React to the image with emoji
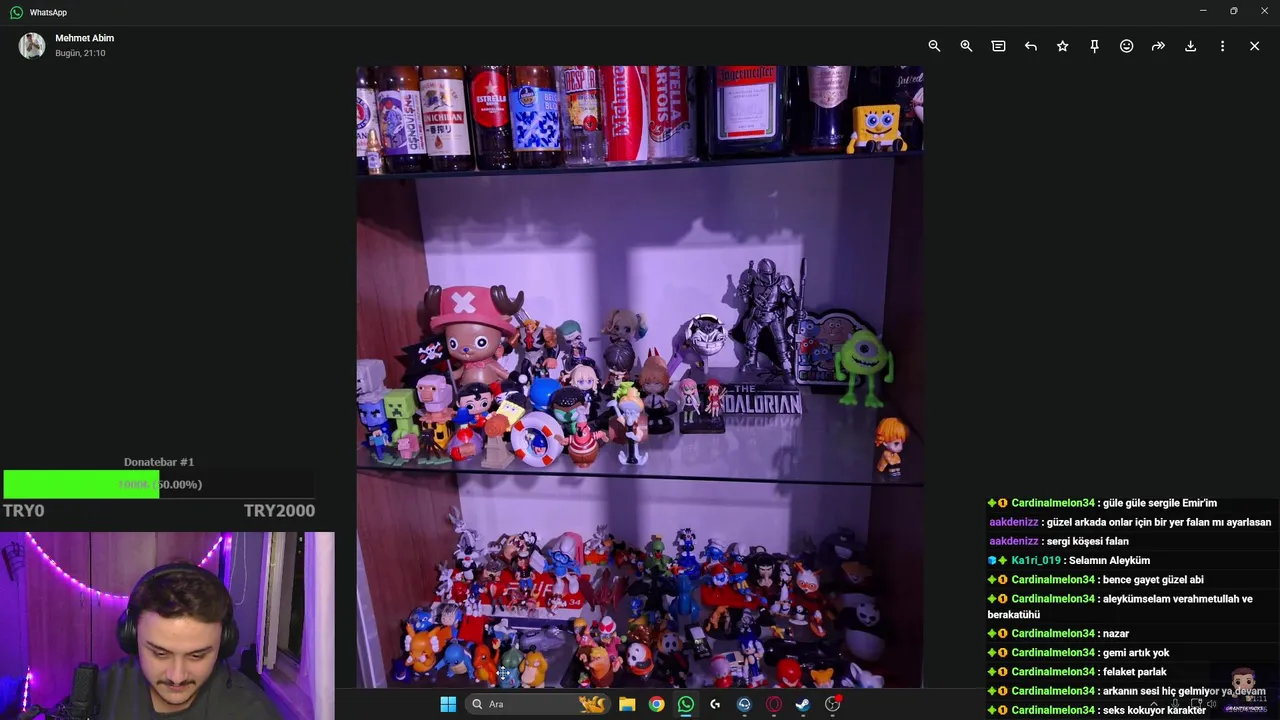Viewport: 1280px width, 720px height. click(1126, 46)
